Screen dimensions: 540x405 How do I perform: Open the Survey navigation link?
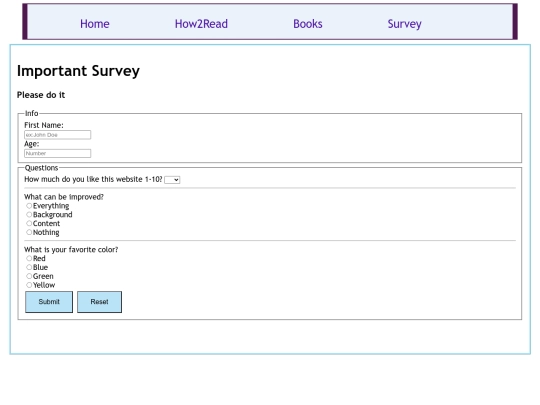click(x=404, y=24)
